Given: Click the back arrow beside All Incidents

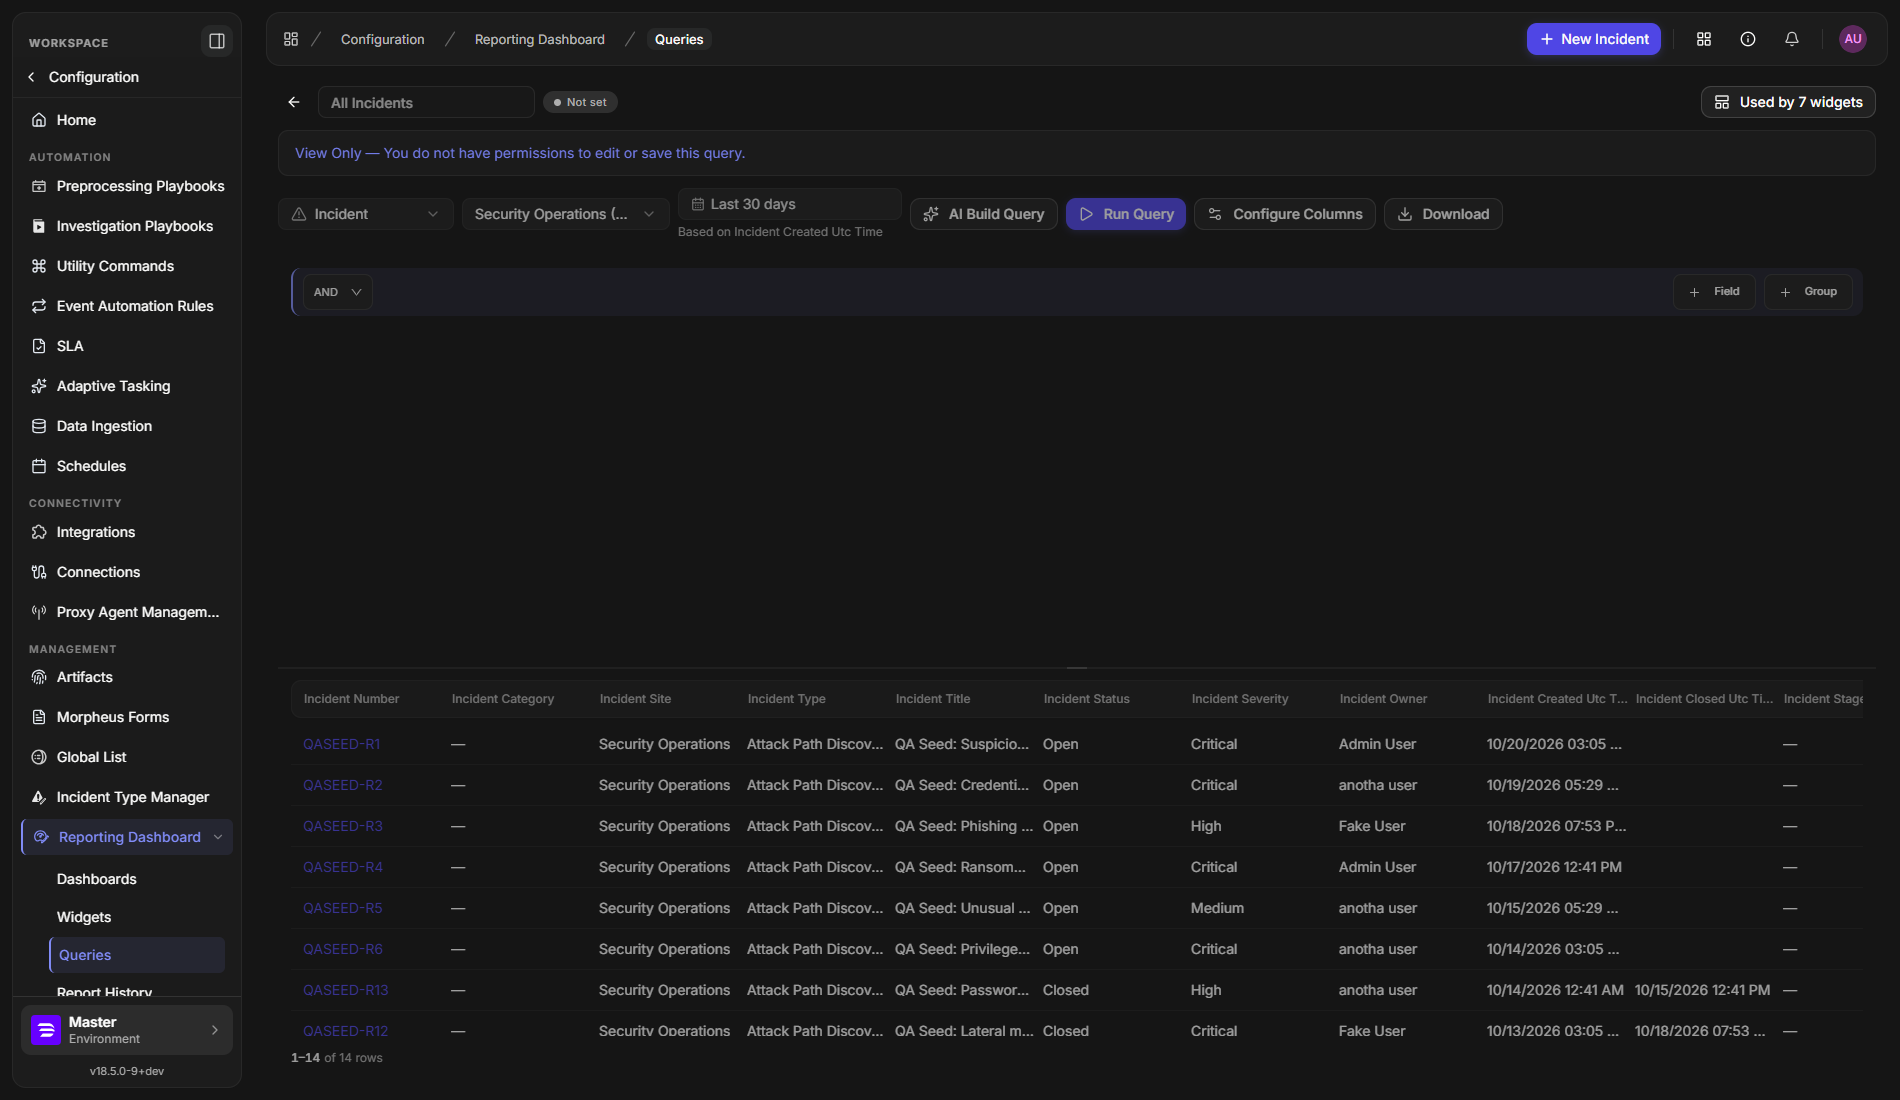Looking at the screenshot, I should click(294, 102).
